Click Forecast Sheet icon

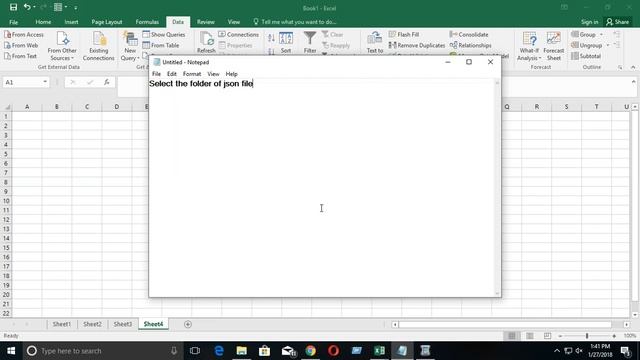tap(553, 46)
